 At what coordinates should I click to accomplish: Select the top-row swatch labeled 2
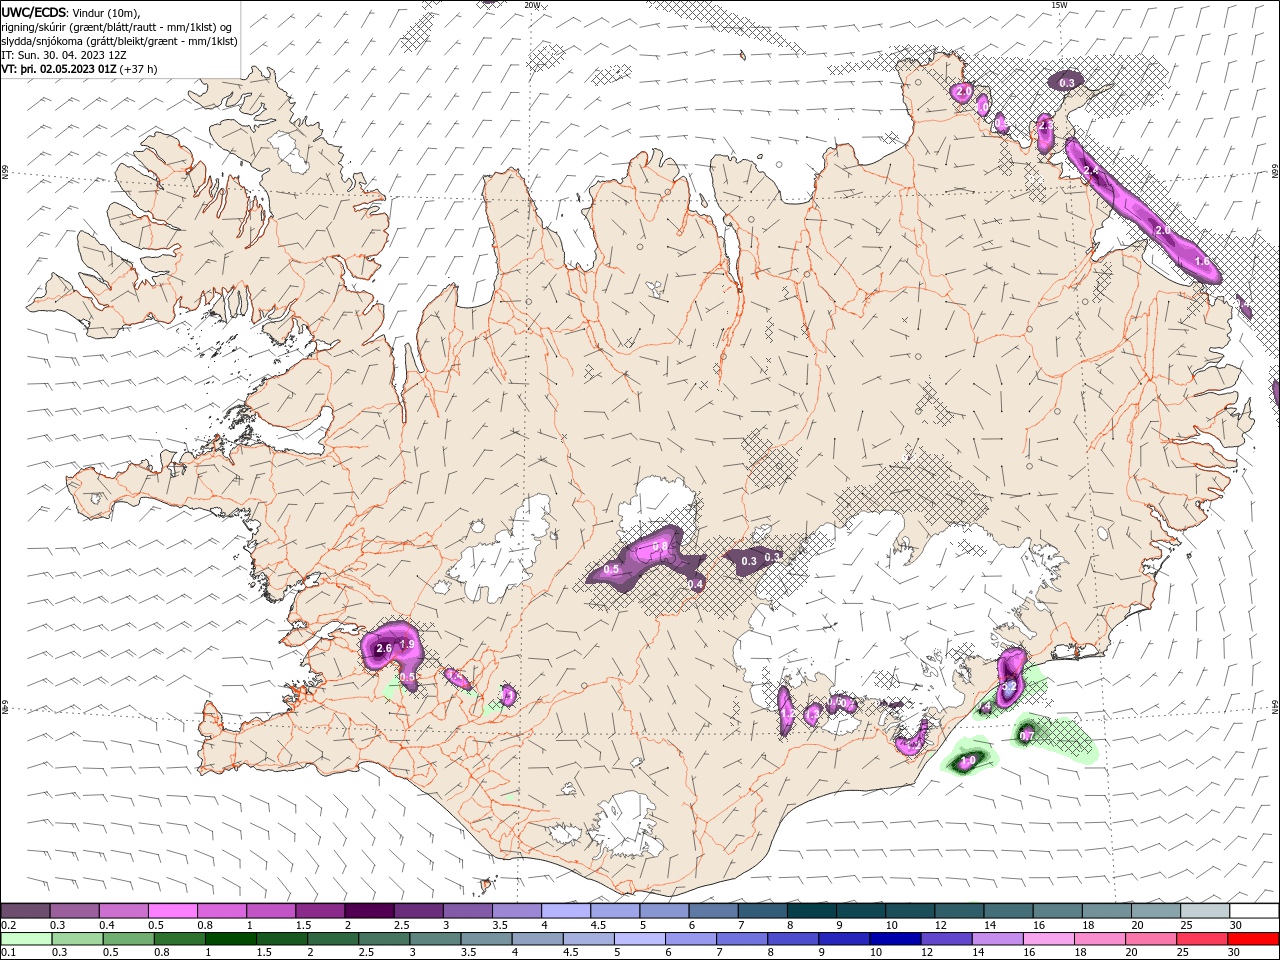click(x=369, y=911)
